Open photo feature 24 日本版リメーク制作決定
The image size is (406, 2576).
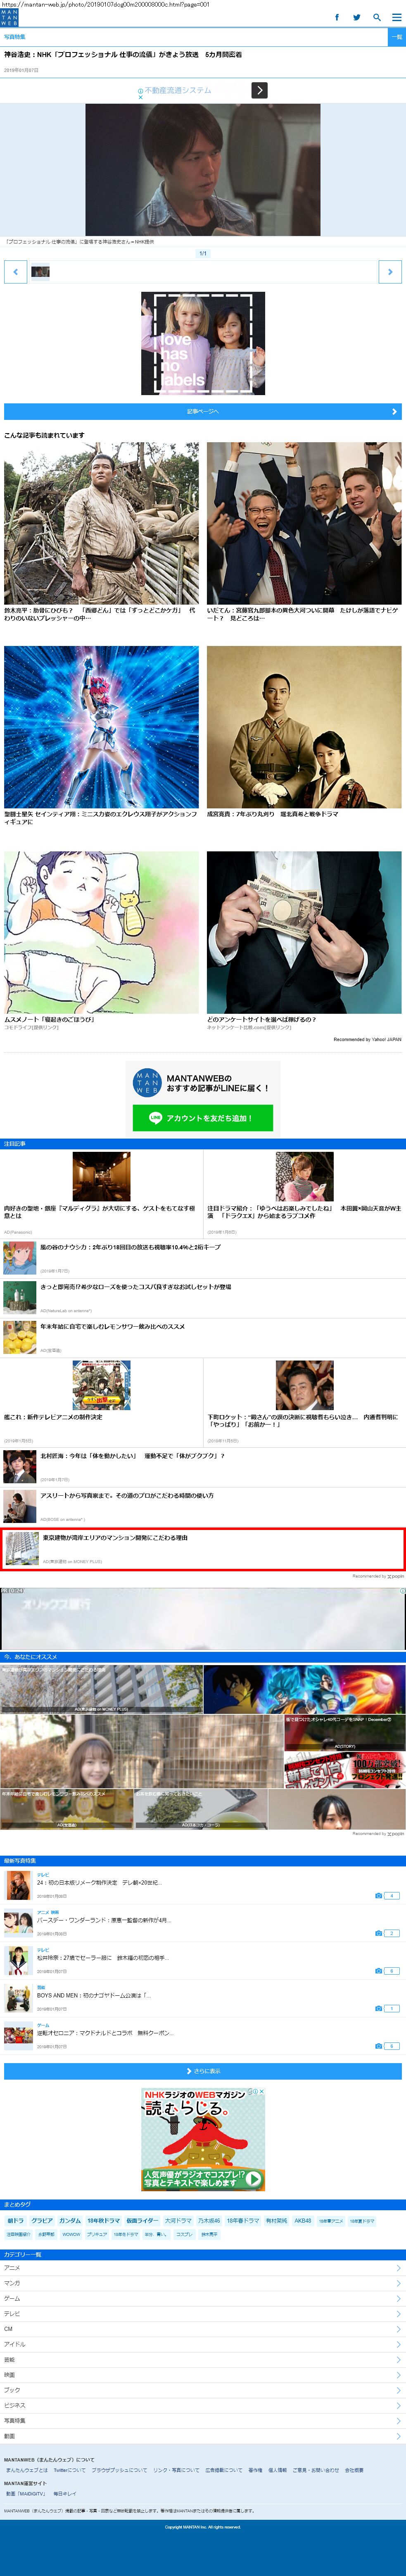pos(203,1885)
